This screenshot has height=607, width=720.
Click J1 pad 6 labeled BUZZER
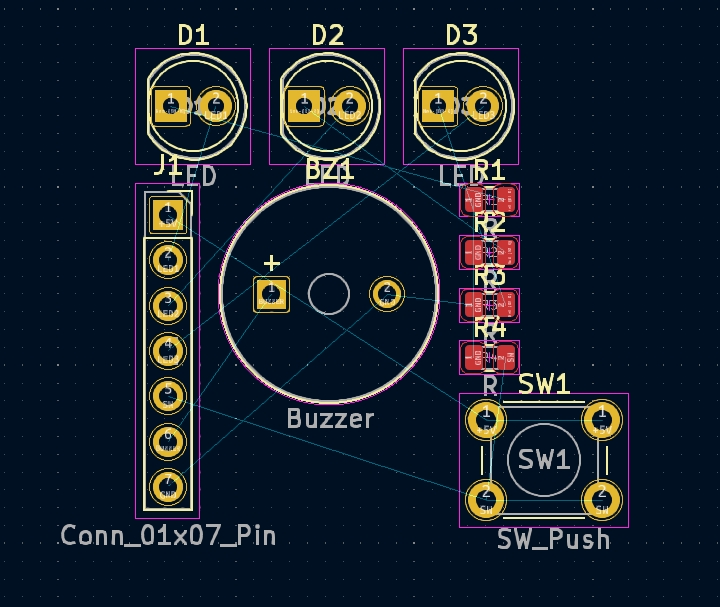click(168, 442)
